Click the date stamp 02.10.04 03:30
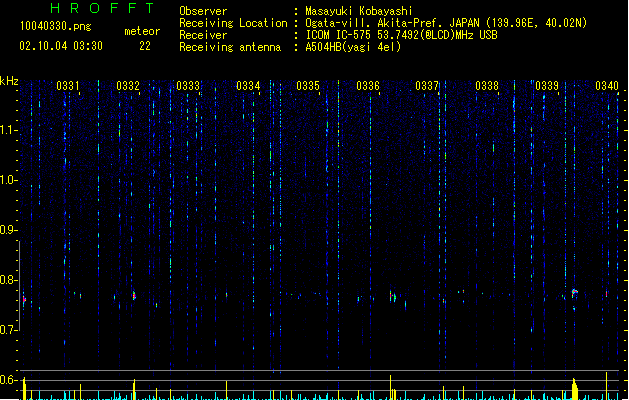Screen dimensions: 629x400 click(x=61, y=46)
